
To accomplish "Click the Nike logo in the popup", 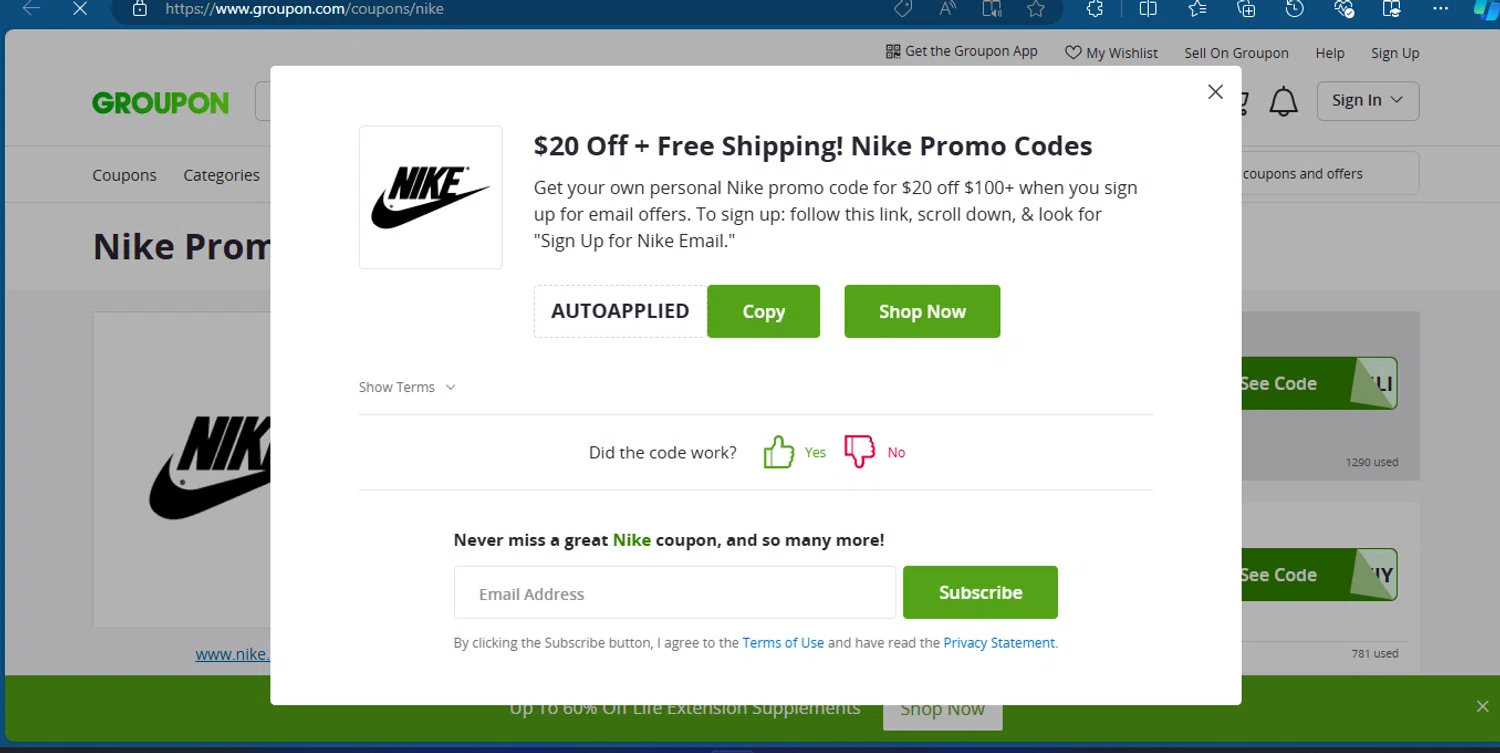I will click(x=431, y=197).
